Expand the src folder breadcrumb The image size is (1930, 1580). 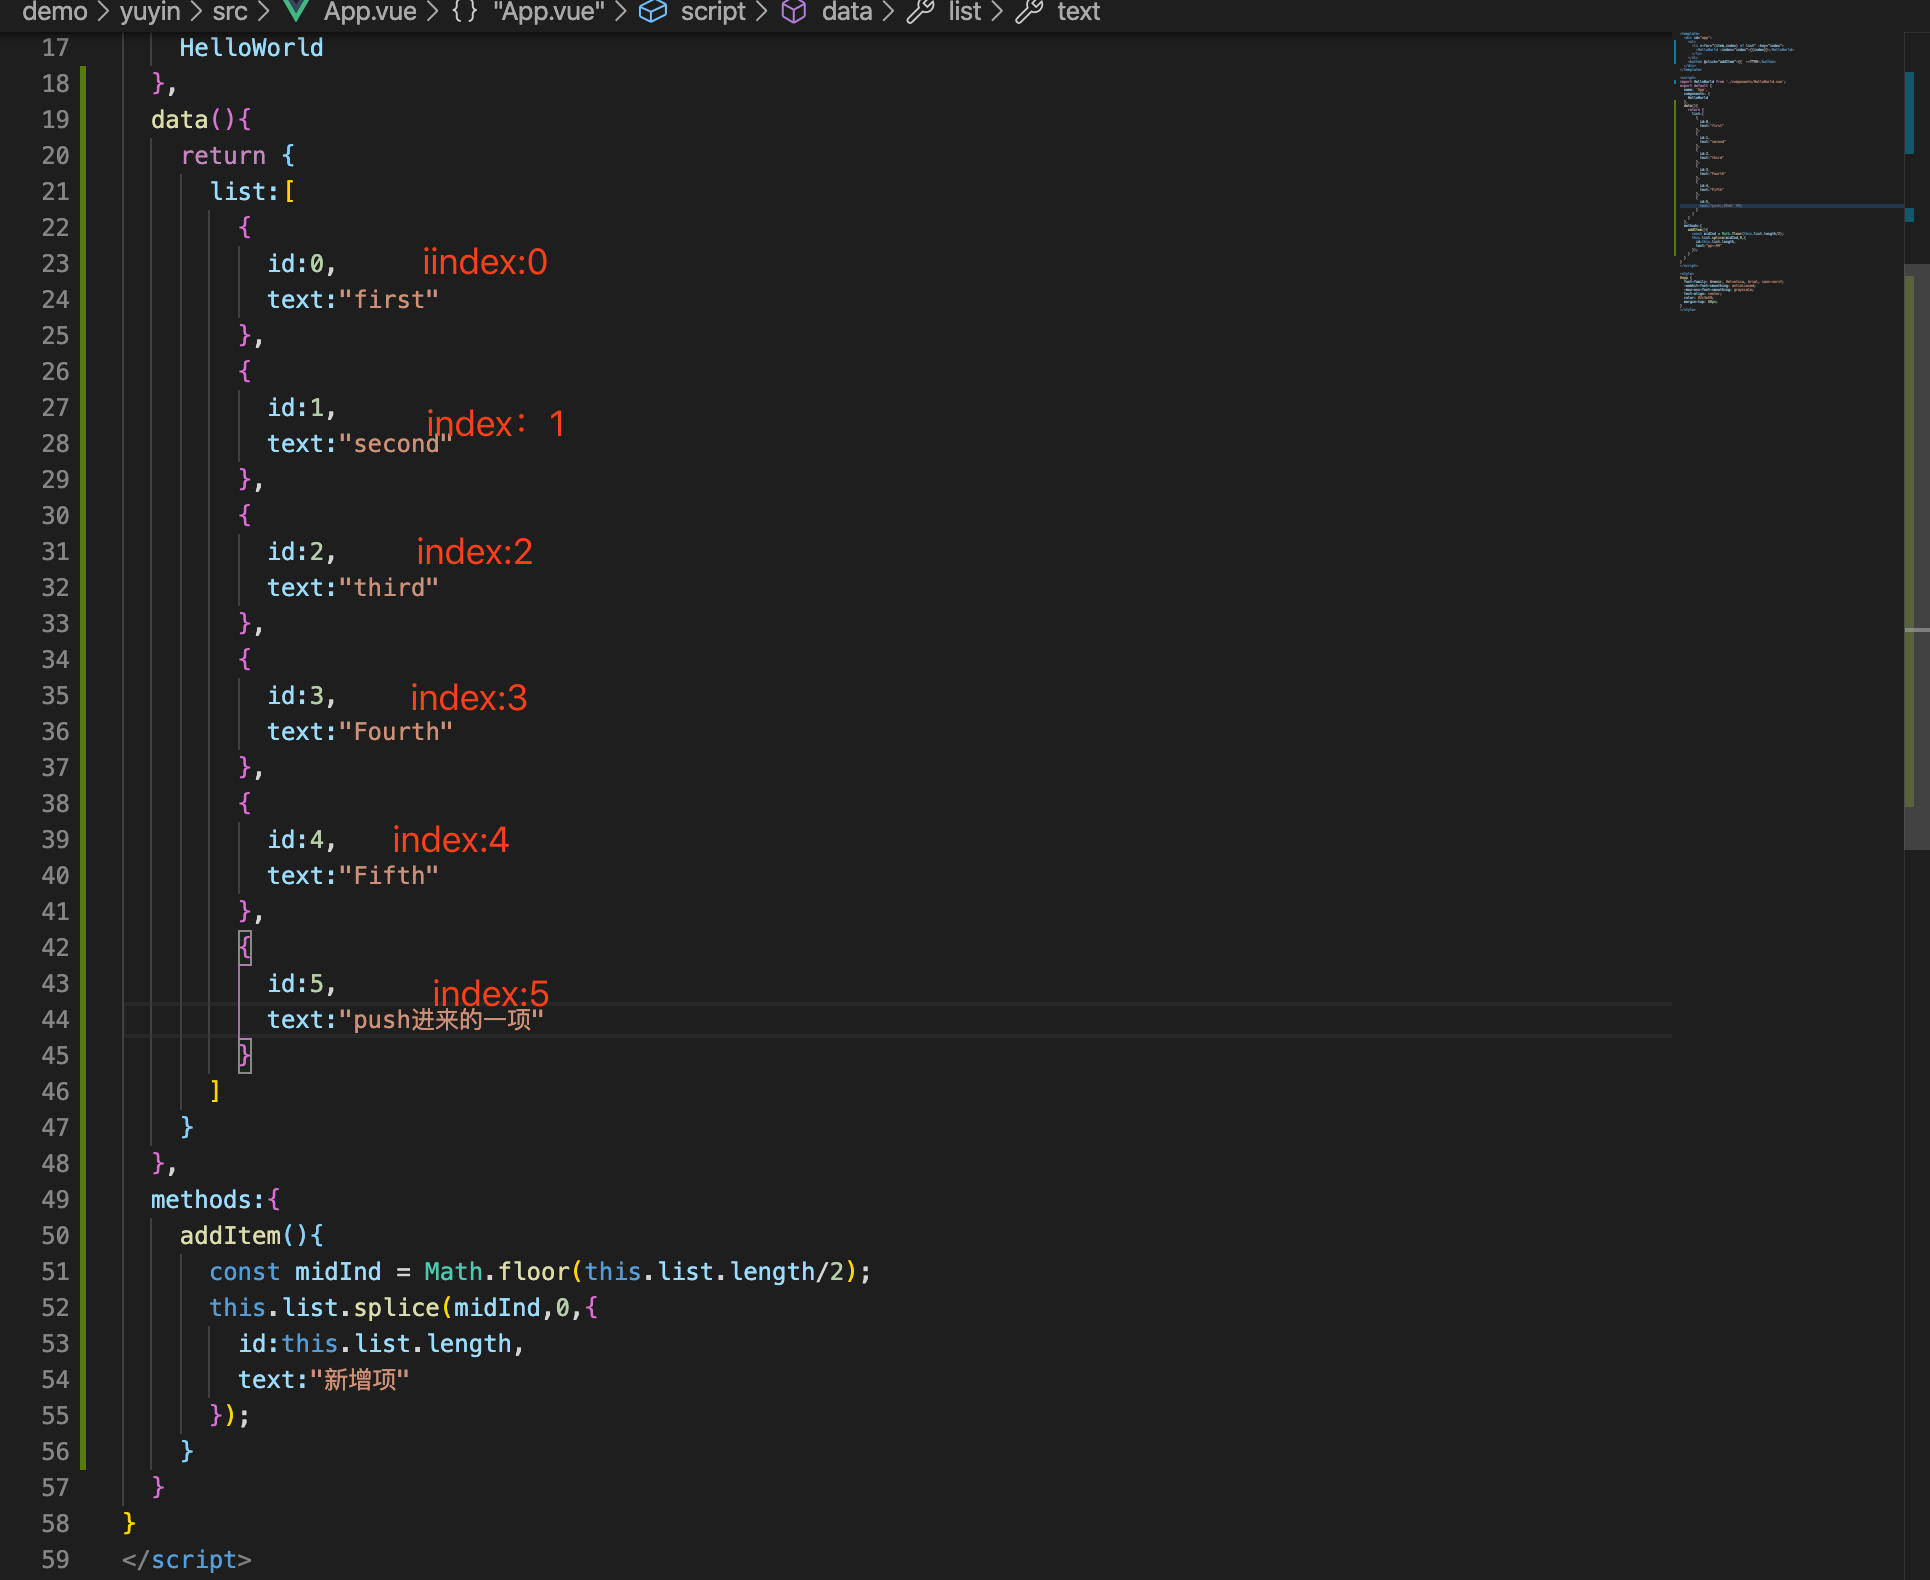[230, 12]
